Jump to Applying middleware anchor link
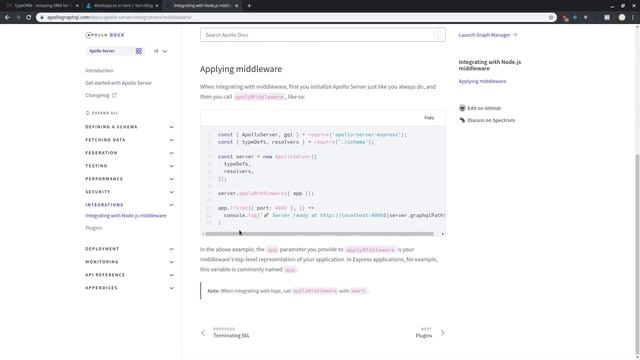Screen dimensions: 640x360 [482, 81]
